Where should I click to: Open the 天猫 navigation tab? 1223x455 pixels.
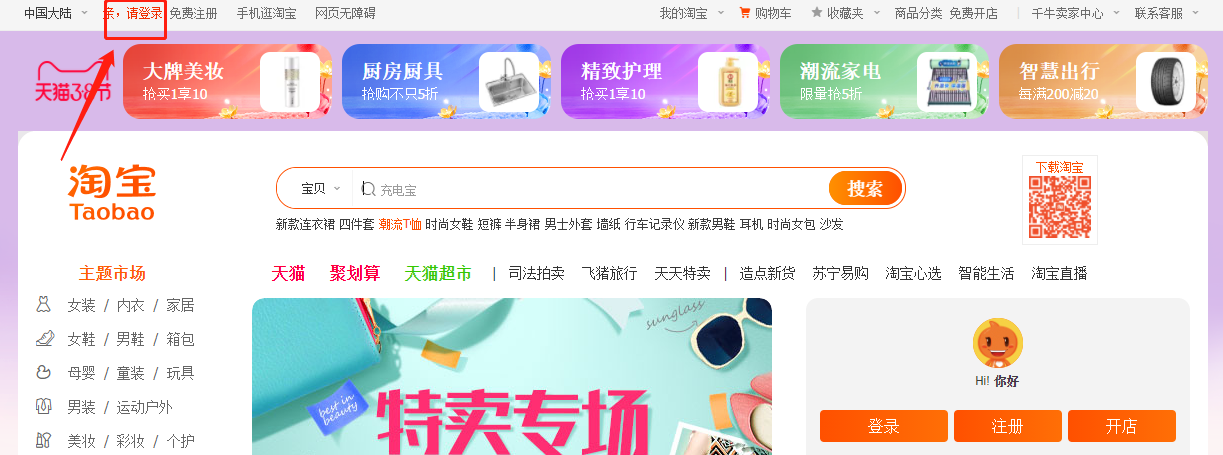click(x=288, y=273)
